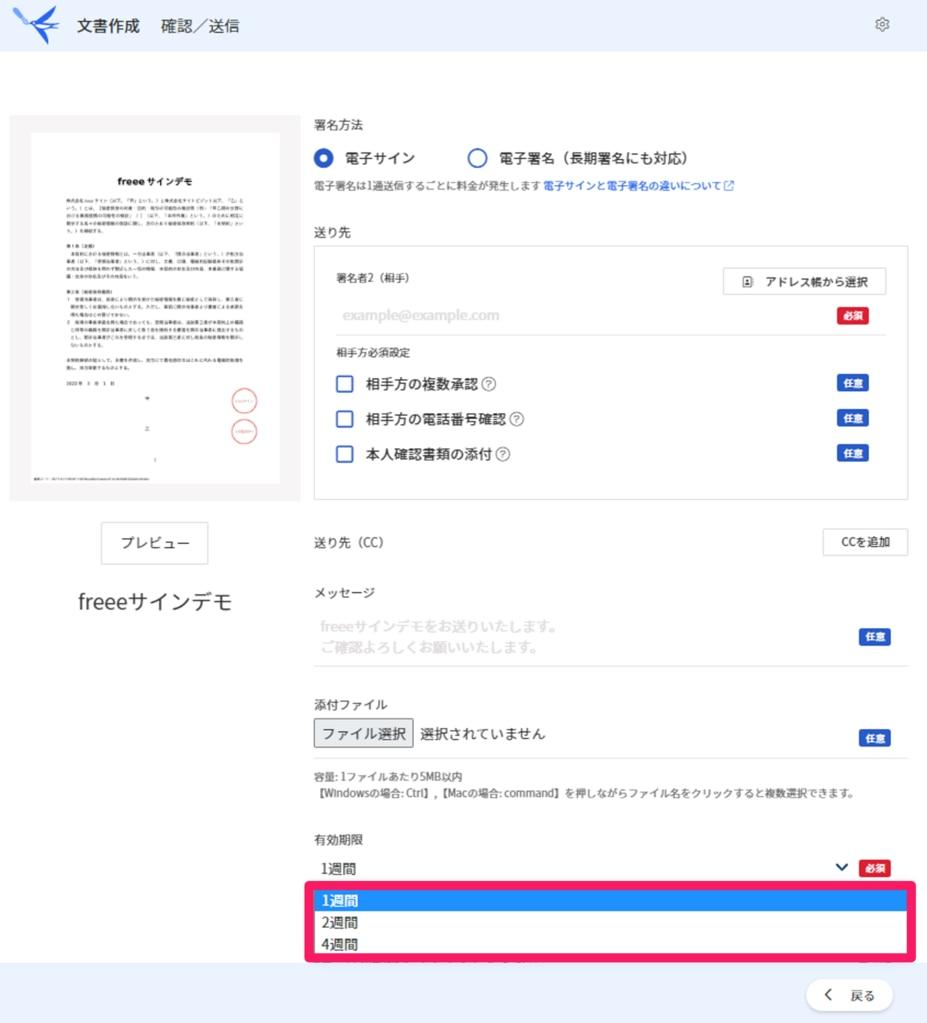Screen dimensions: 927x1023
Task: Enable 相手方の電話番号確認 checkbox
Action: tap(344, 420)
